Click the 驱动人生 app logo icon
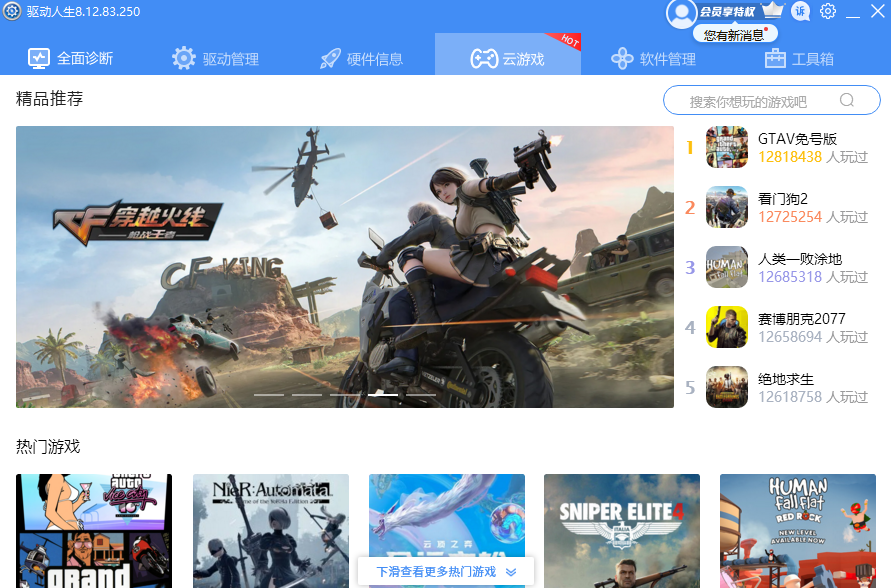 click(x=12, y=11)
